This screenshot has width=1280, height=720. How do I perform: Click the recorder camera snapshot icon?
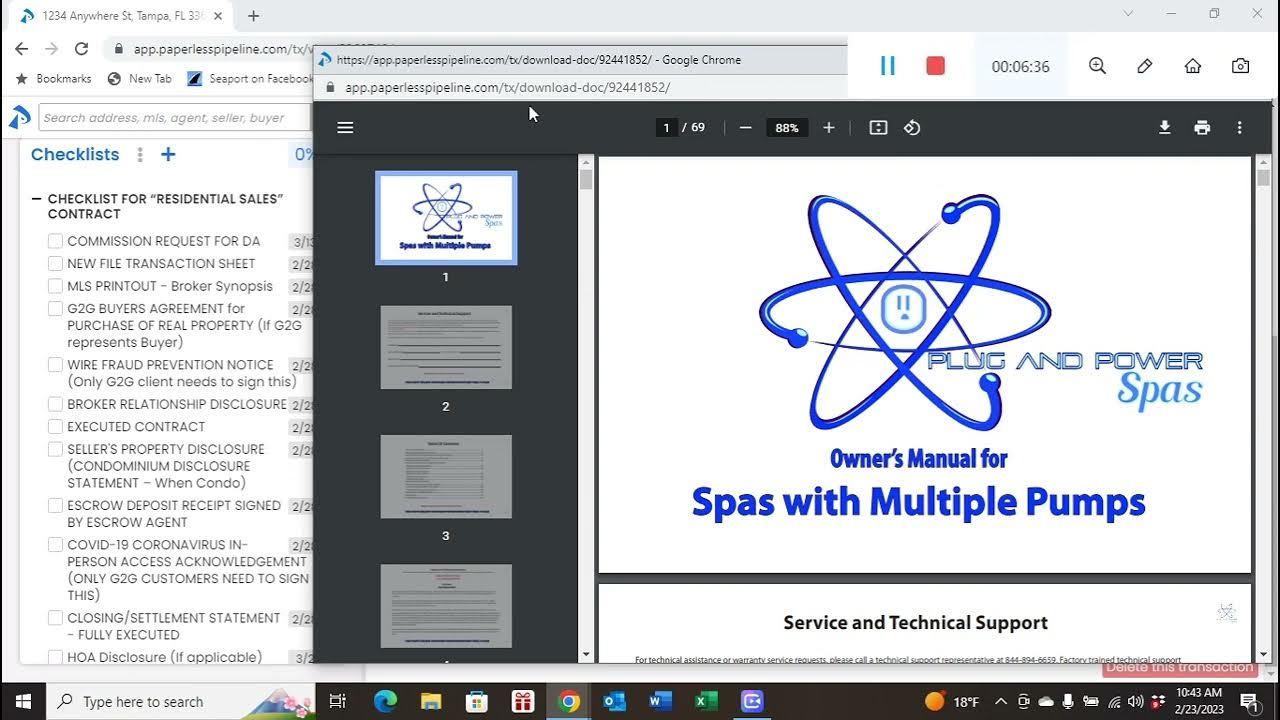(1241, 66)
